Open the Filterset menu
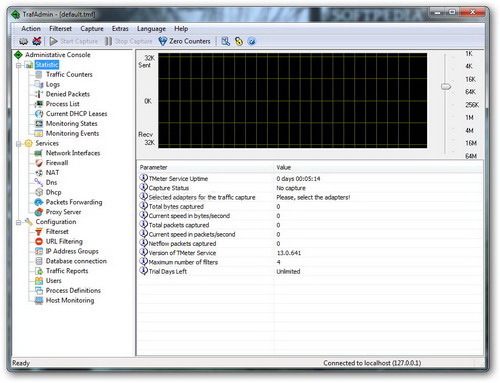Image resolution: width=500 pixels, height=383 pixels. (60, 29)
